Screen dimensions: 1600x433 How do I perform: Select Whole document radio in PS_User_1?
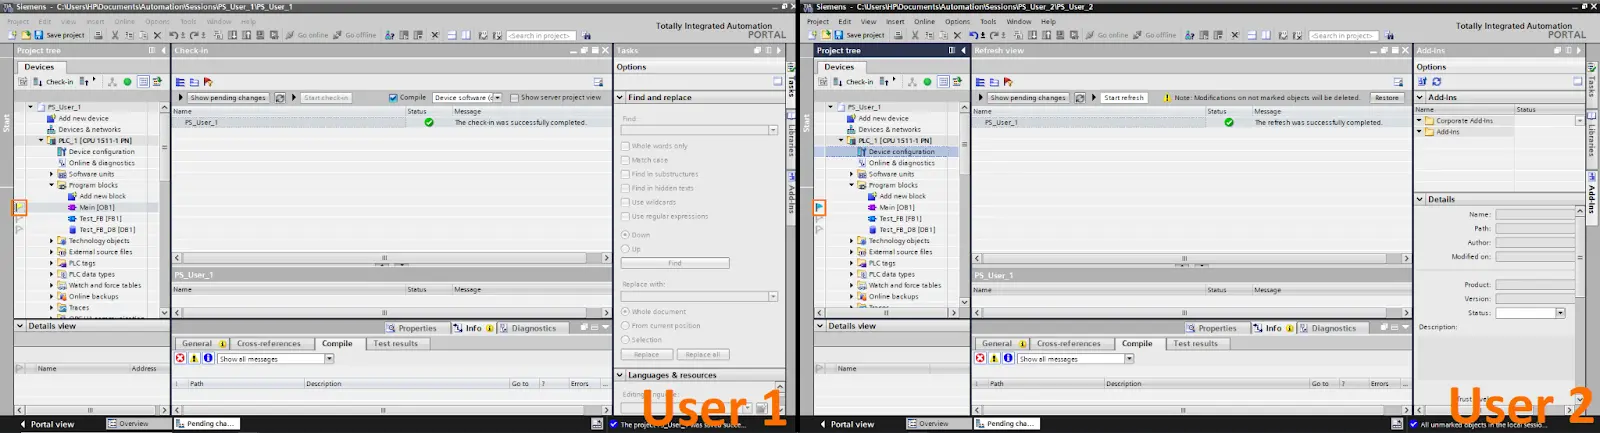point(625,311)
